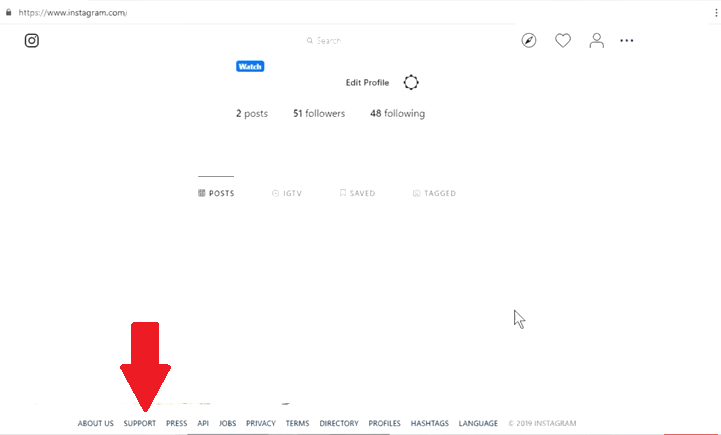This screenshot has height=435, width=721.
Task: Select the POSTS tab
Action: click(216, 193)
